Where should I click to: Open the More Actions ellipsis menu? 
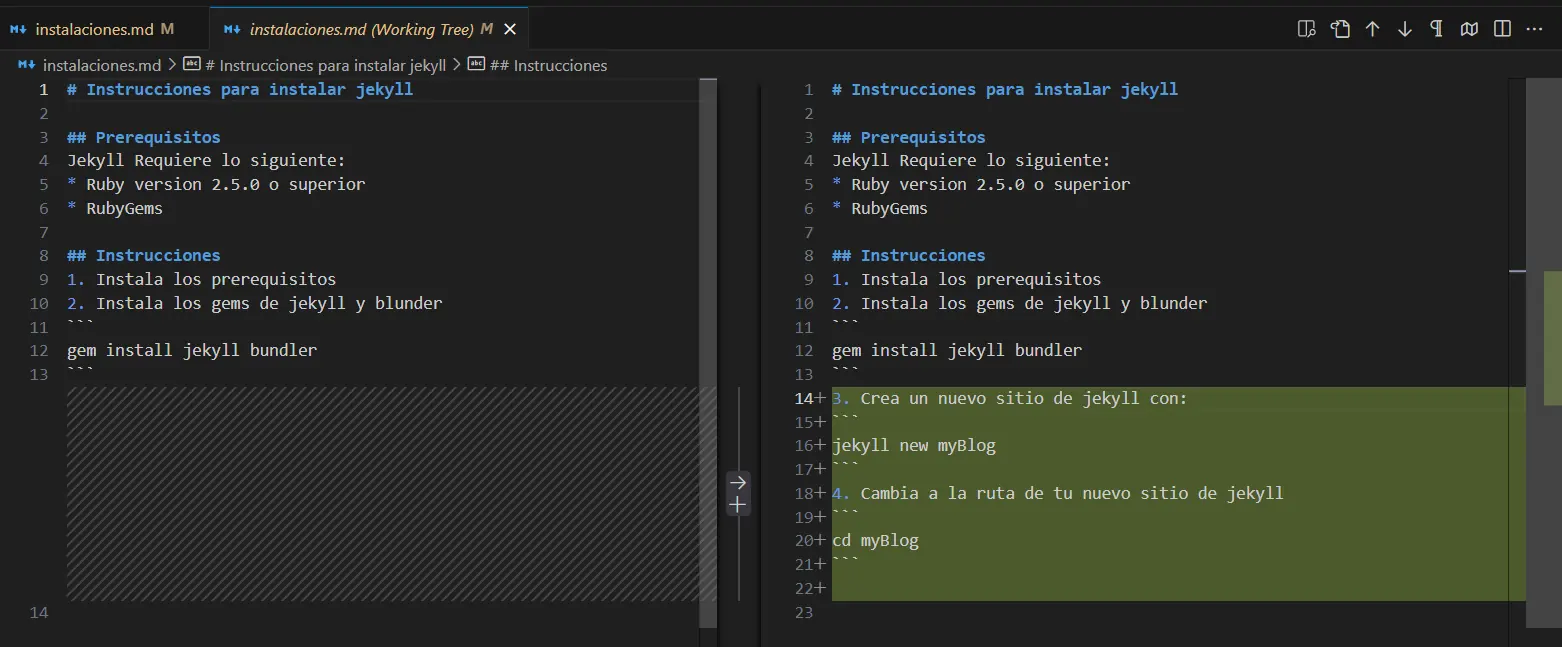[x=1534, y=29]
